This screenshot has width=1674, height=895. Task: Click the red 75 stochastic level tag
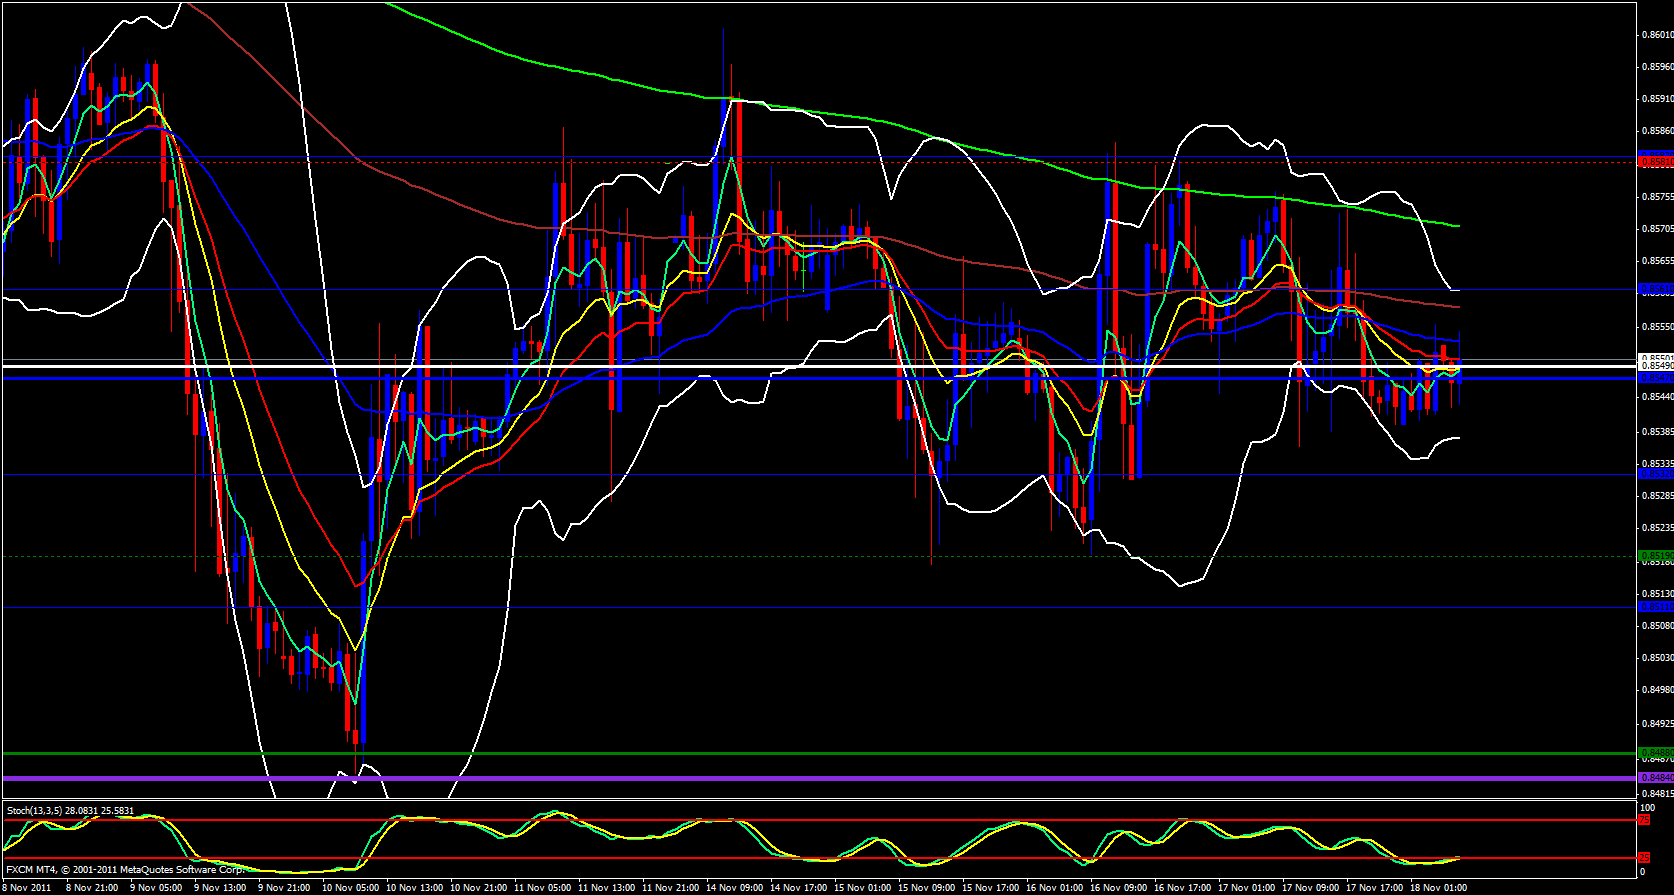(1645, 820)
